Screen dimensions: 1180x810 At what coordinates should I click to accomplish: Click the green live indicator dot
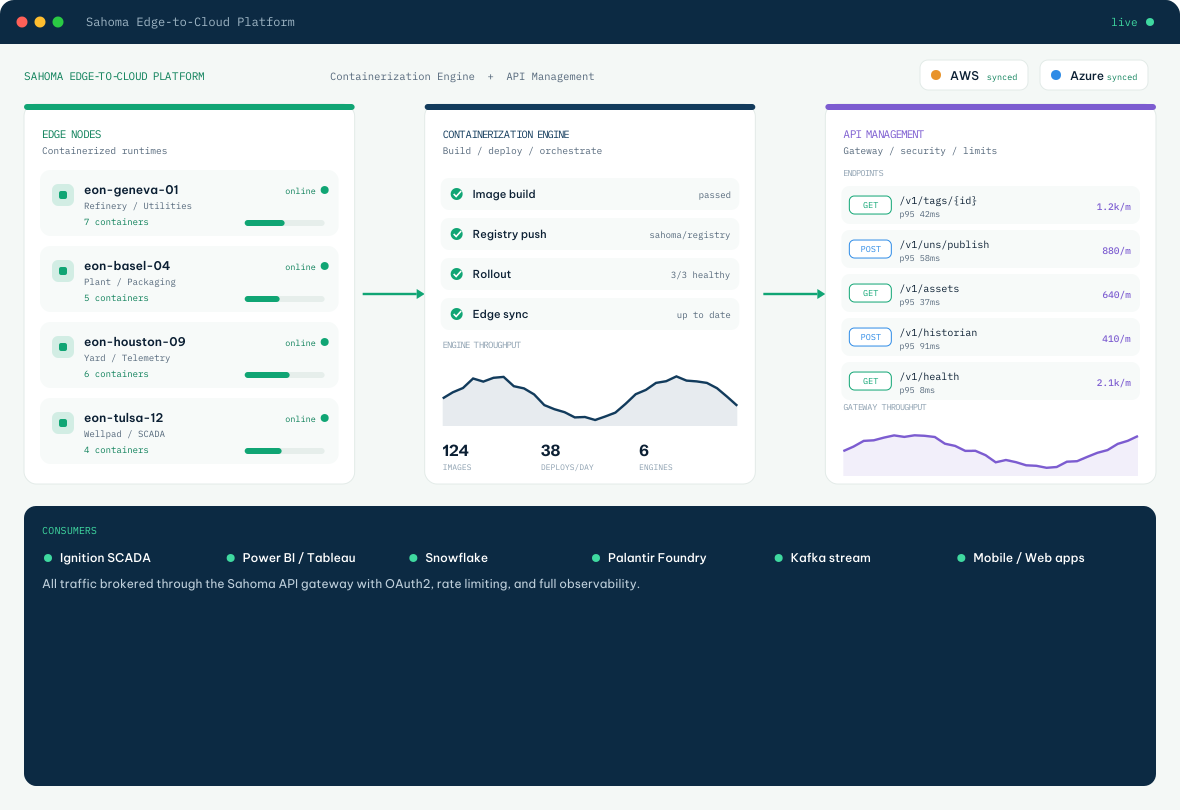(1150, 22)
